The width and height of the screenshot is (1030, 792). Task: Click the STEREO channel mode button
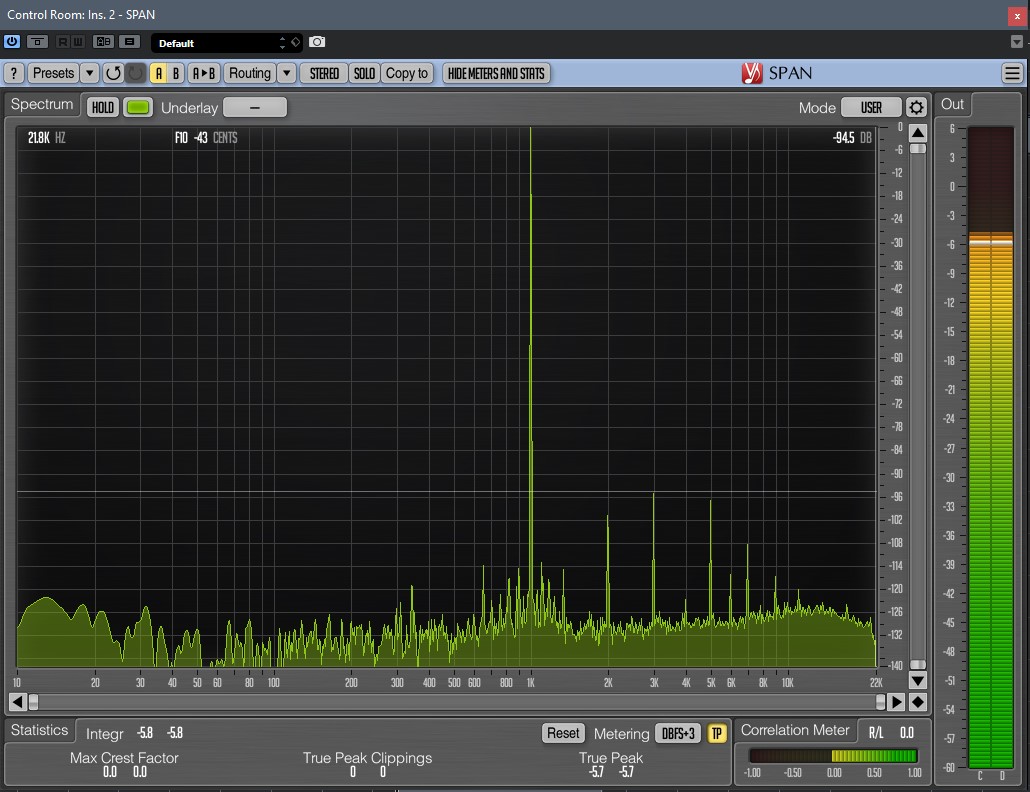[x=325, y=73]
